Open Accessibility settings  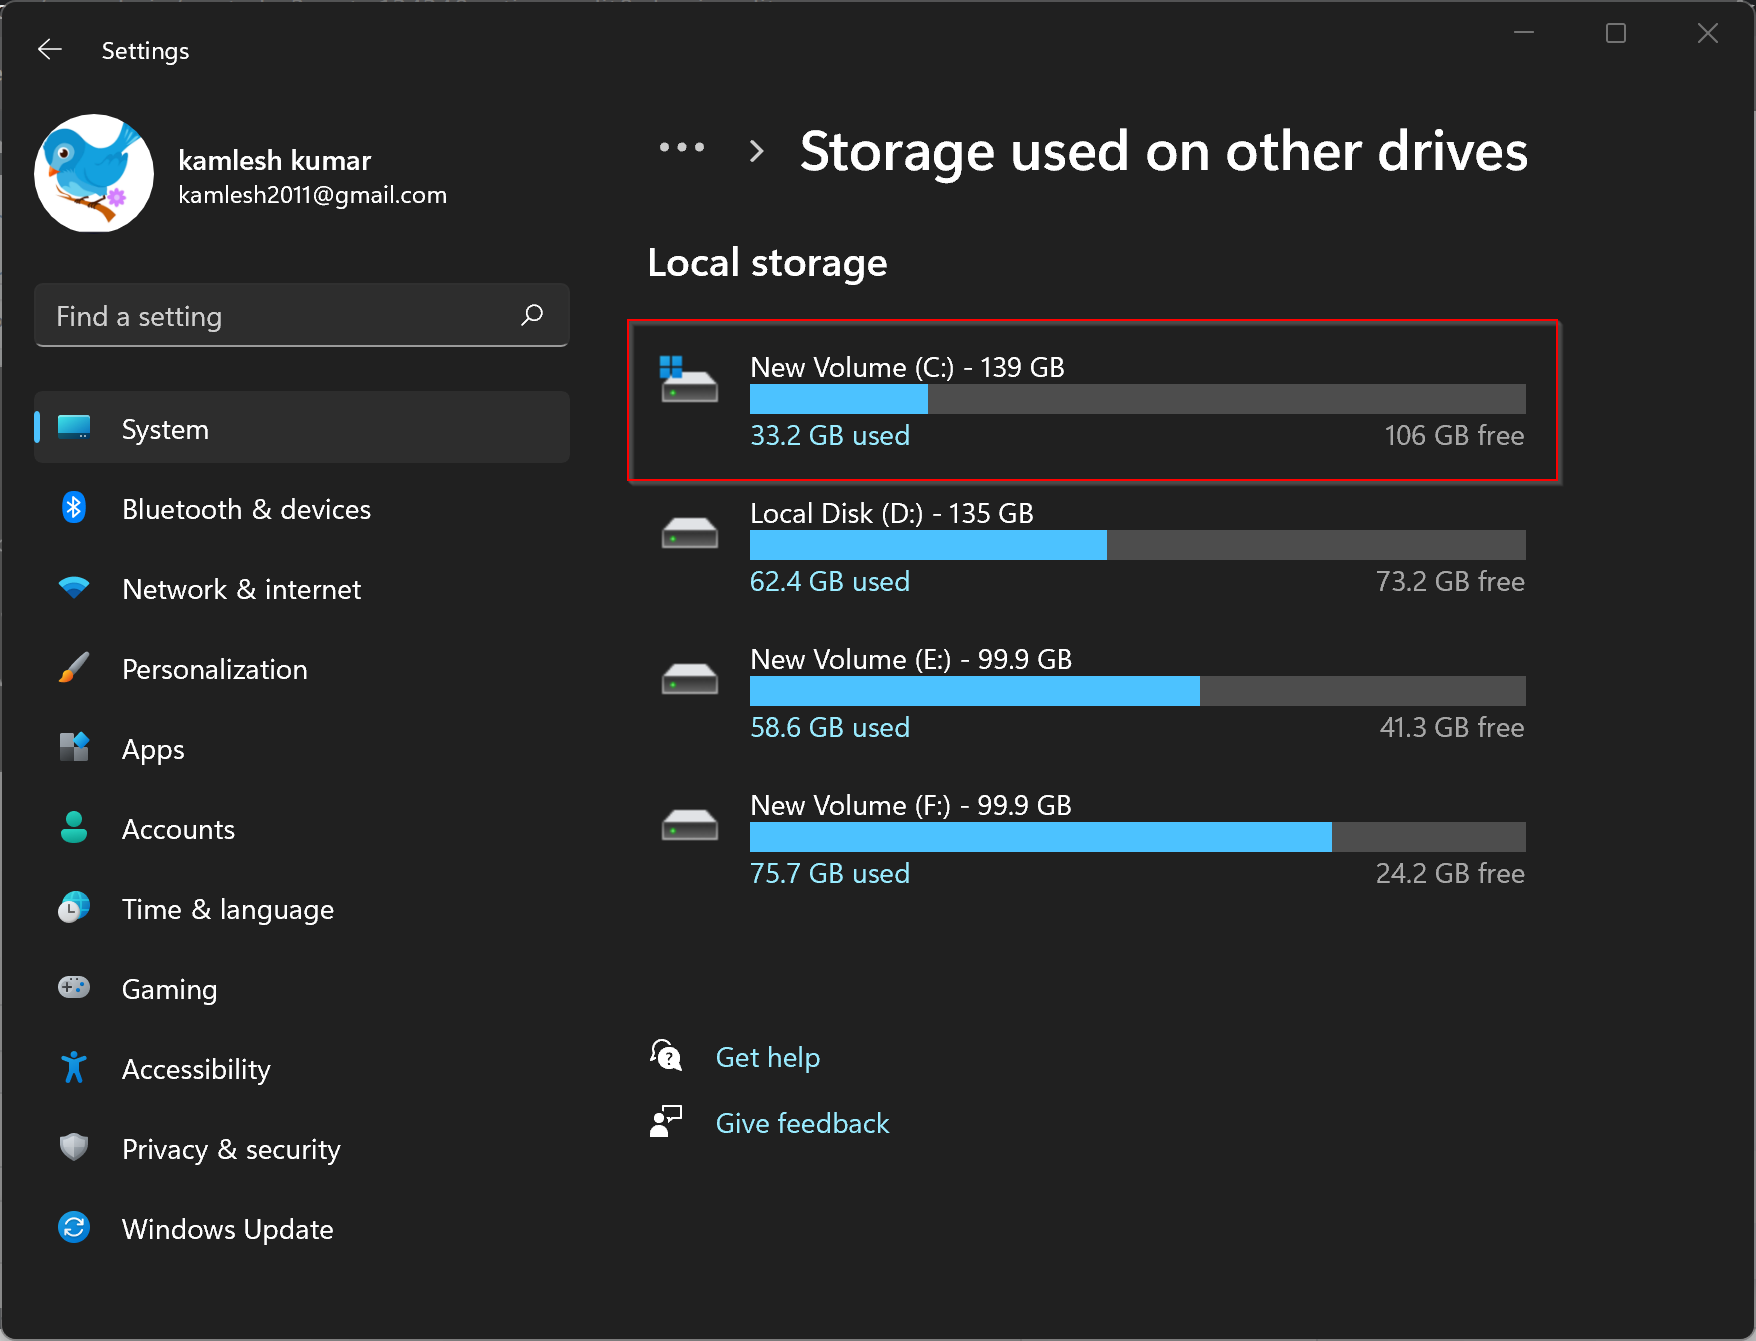click(x=196, y=1069)
